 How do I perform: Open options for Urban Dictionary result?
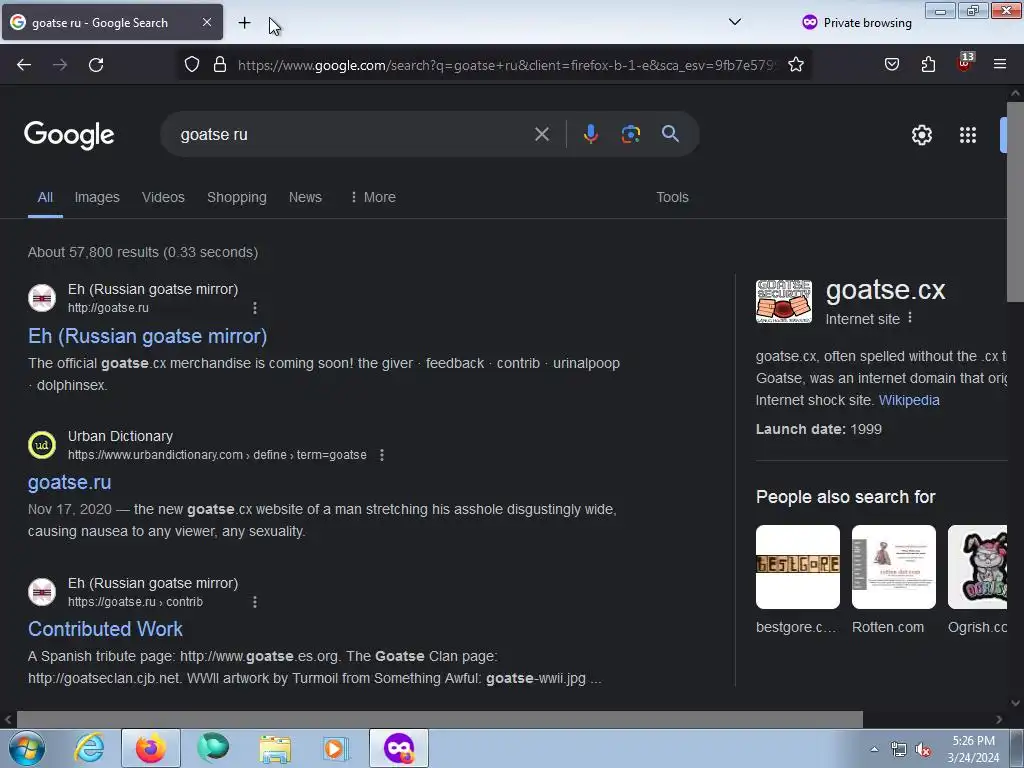pyautogui.click(x=382, y=455)
